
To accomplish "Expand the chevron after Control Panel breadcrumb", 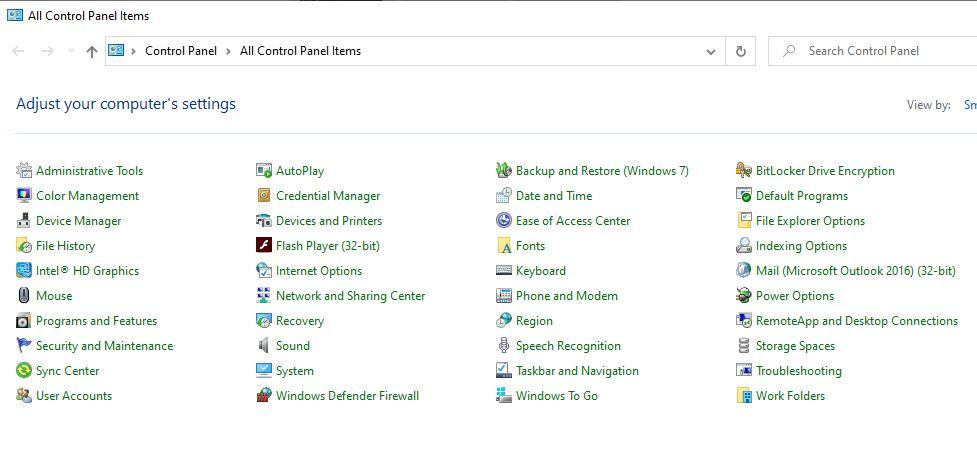I will pos(228,51).
